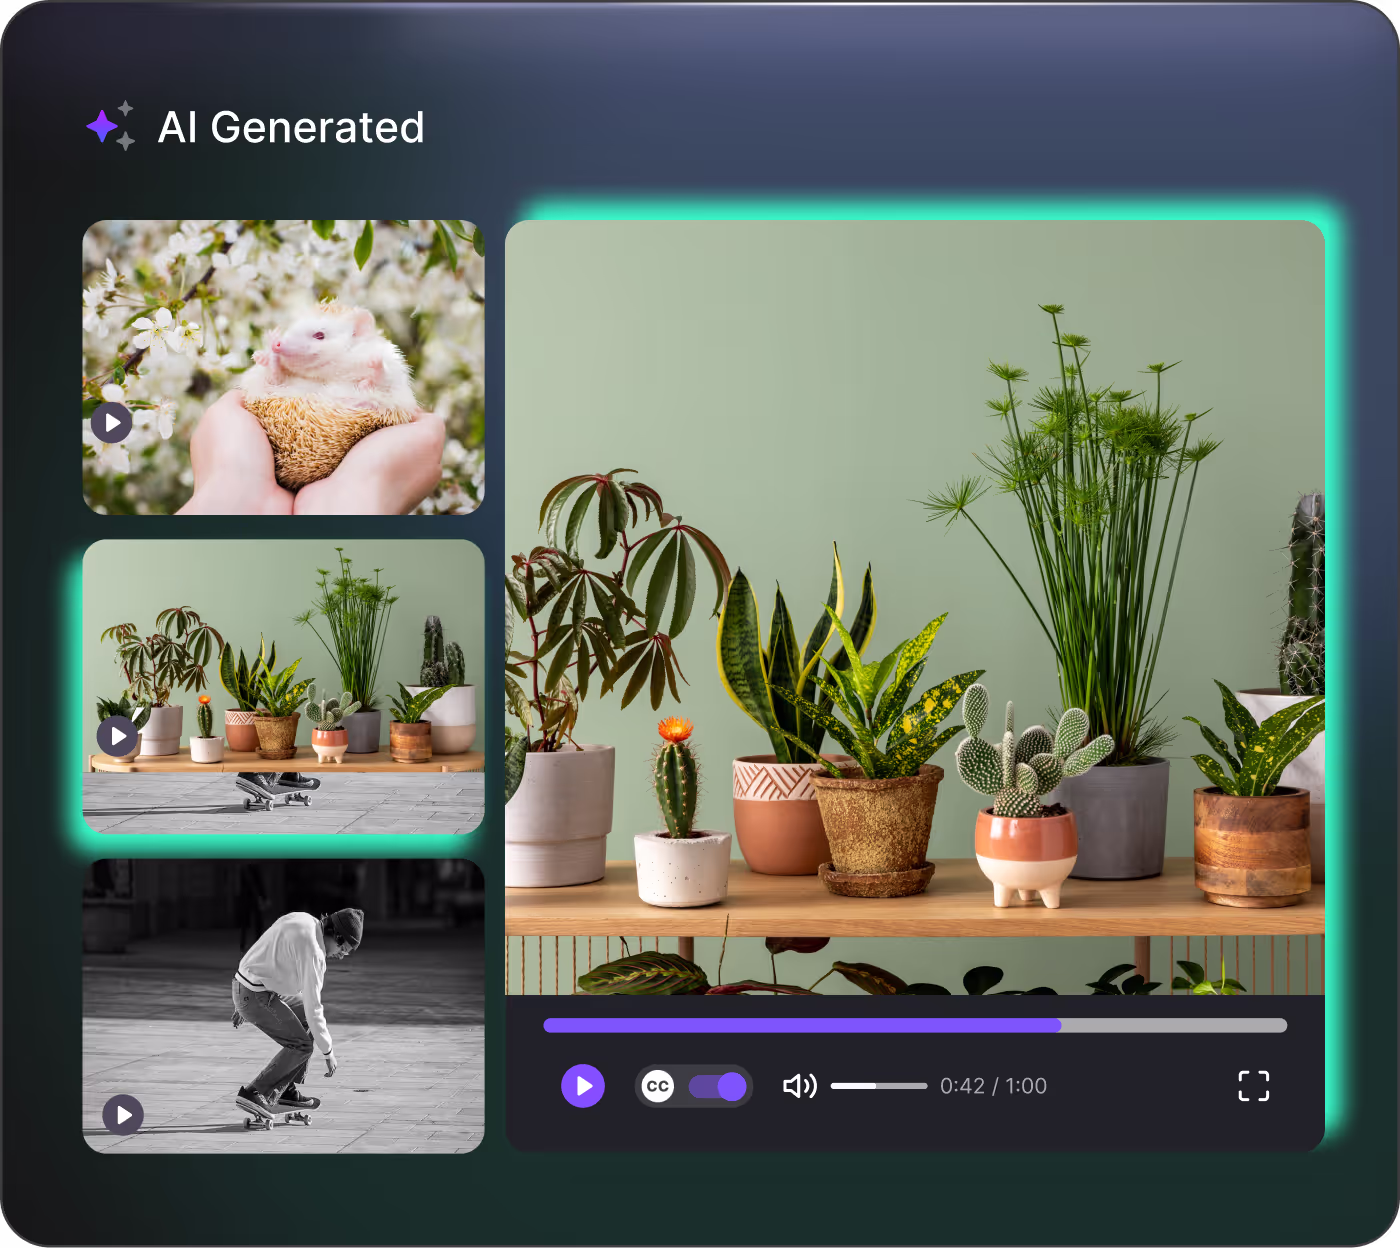Play the plants shelf video thumbnail
The width and height of the screenshot is (1400, 1248).
pyautogui.click(x=118, y=737)
